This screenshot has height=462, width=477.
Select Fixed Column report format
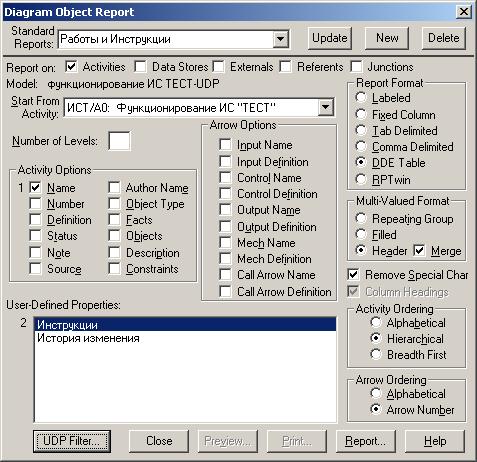tap(361, 114)
